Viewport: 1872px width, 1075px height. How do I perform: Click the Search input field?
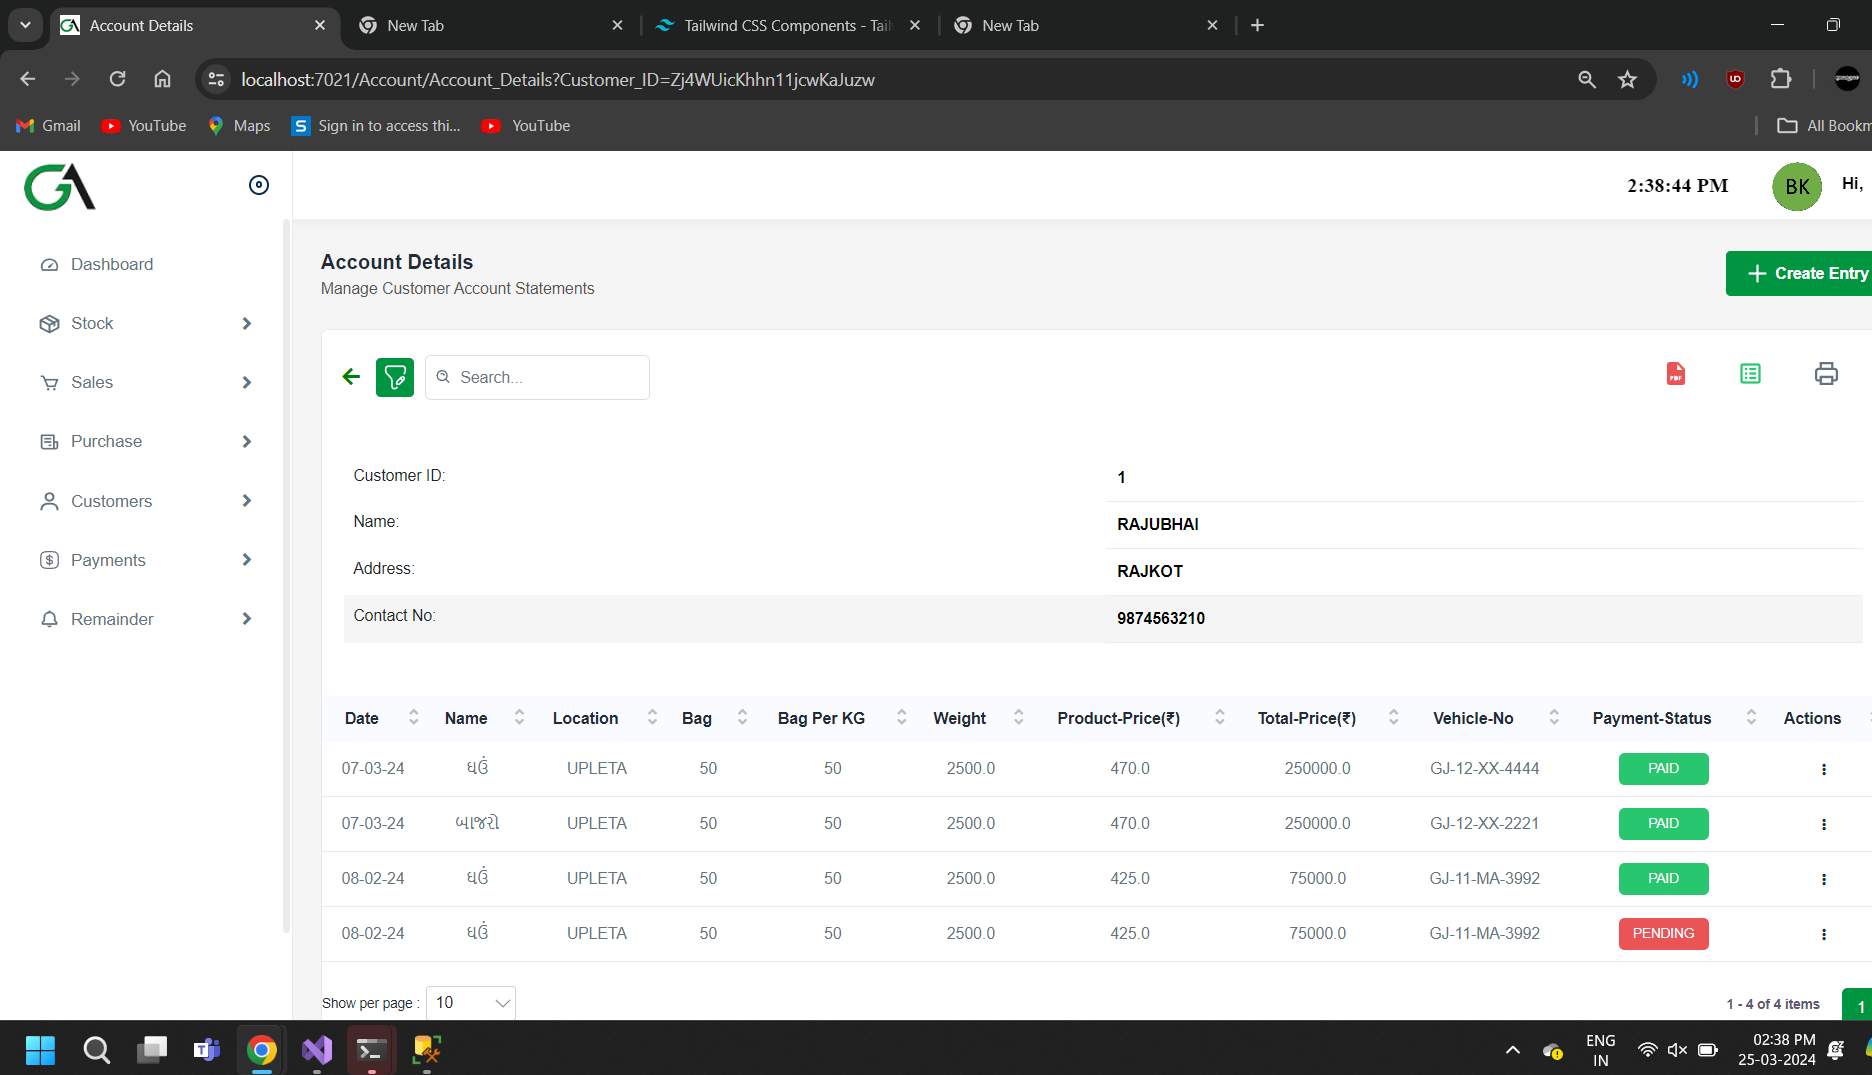(x=537, y=378)
